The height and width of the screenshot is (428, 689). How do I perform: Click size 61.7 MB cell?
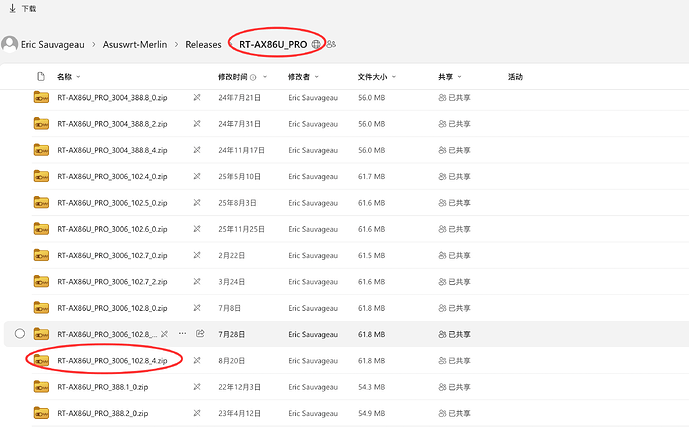[371, 177]
